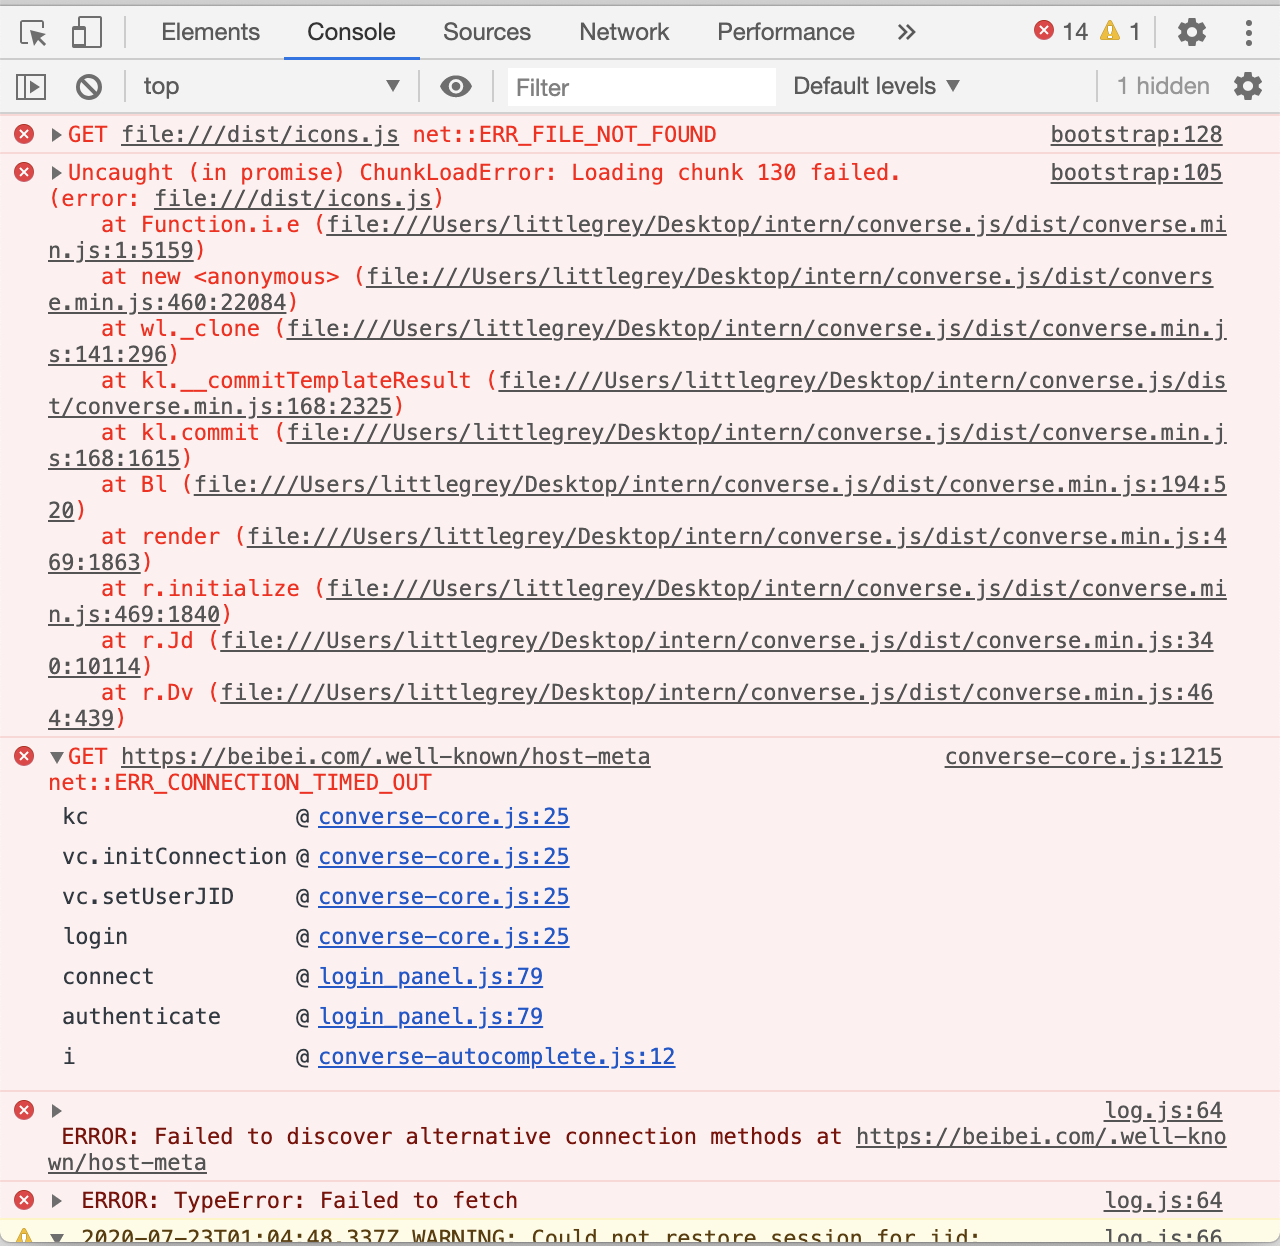Open the Default levels dropdown
Image resolution: width=1280 pixels, height=1246 pixels.
pos(876,86)
